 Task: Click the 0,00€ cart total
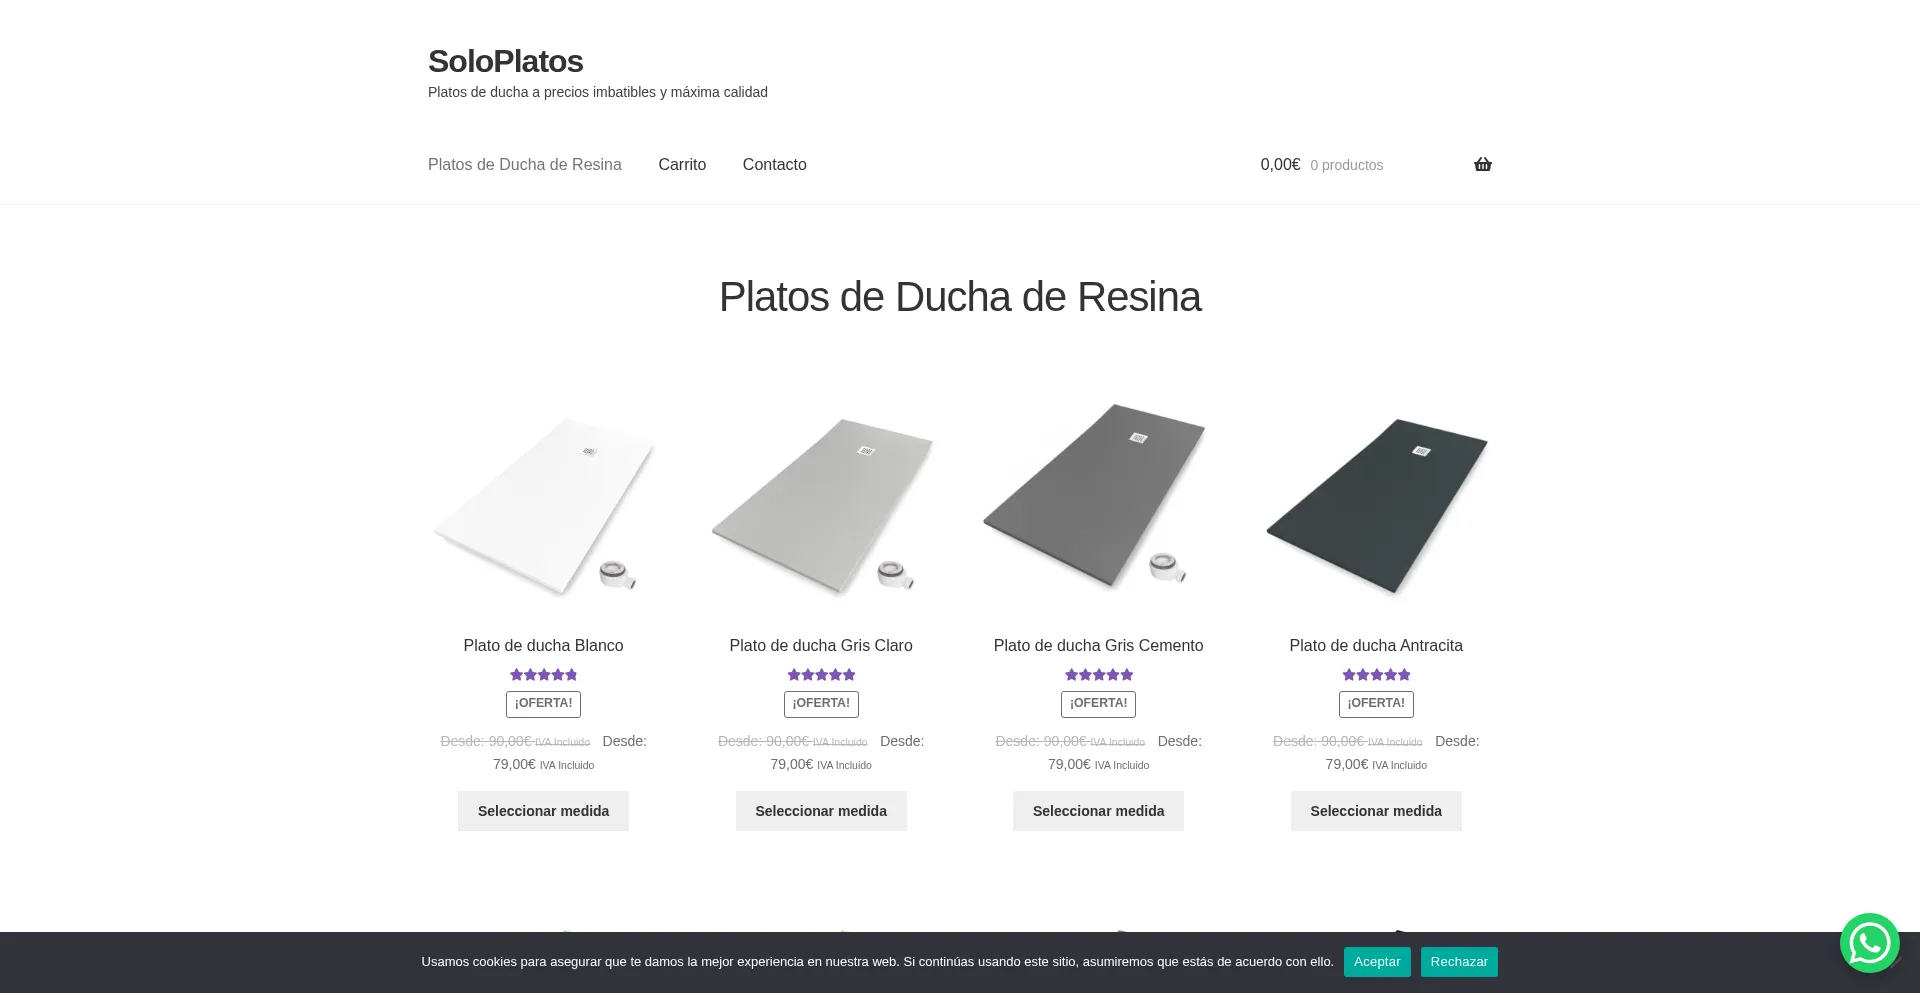point(1280,165)
